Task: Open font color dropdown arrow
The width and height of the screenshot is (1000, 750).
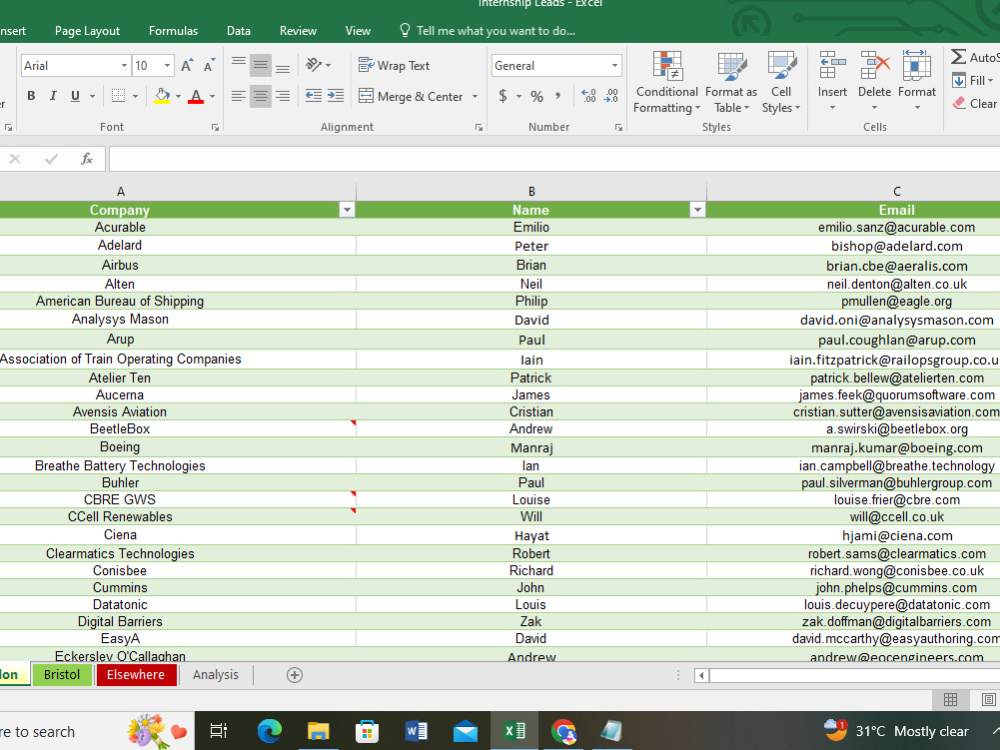Action: [x=212, y=96]
